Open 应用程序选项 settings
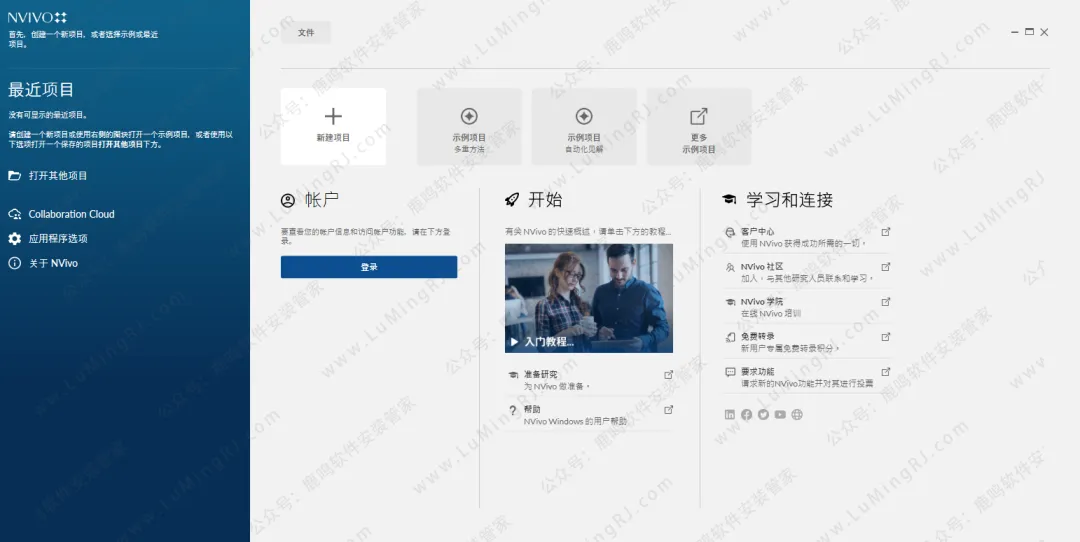This screenshot has height=542, width=1080. pyautogui.click(x=58, y=239)
